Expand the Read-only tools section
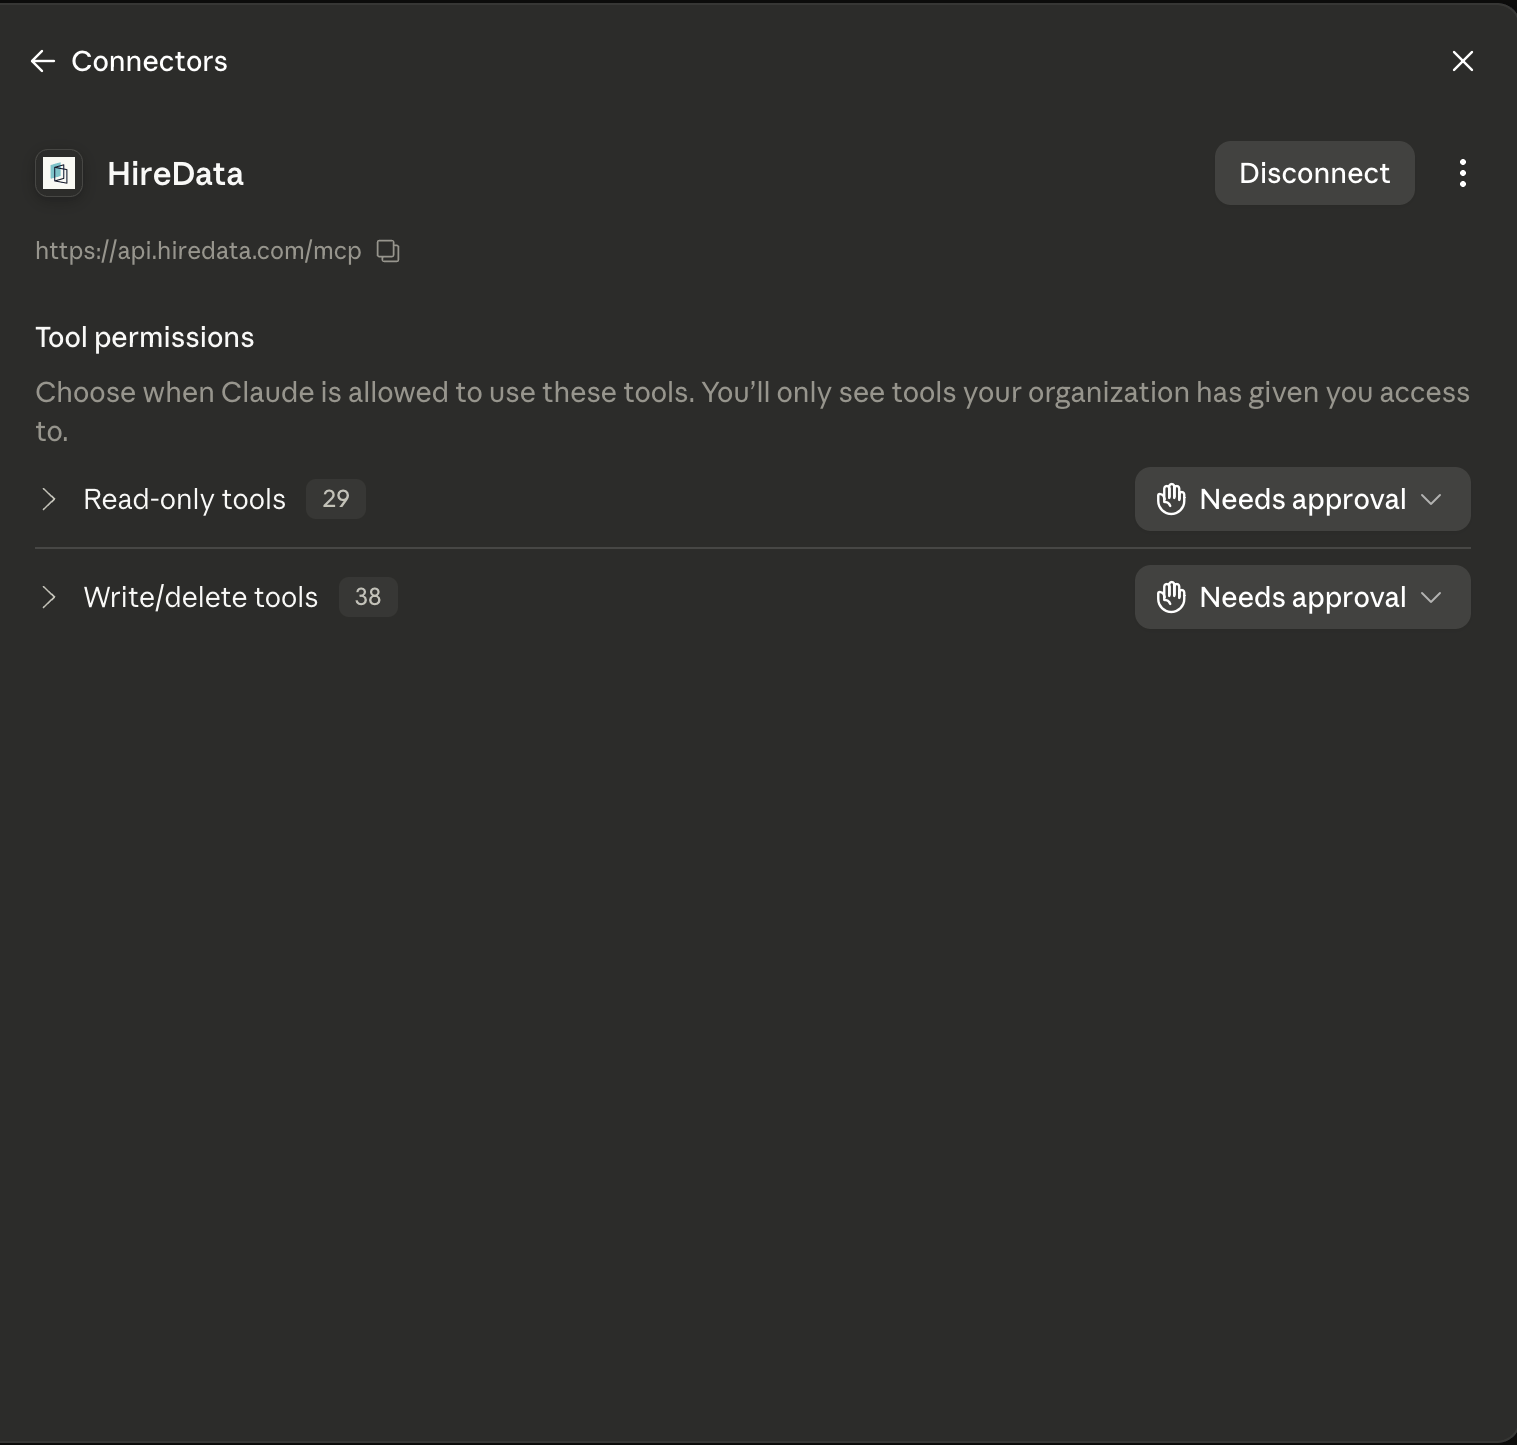The height and width of the screenshot is (1445, 1517). 48,499
